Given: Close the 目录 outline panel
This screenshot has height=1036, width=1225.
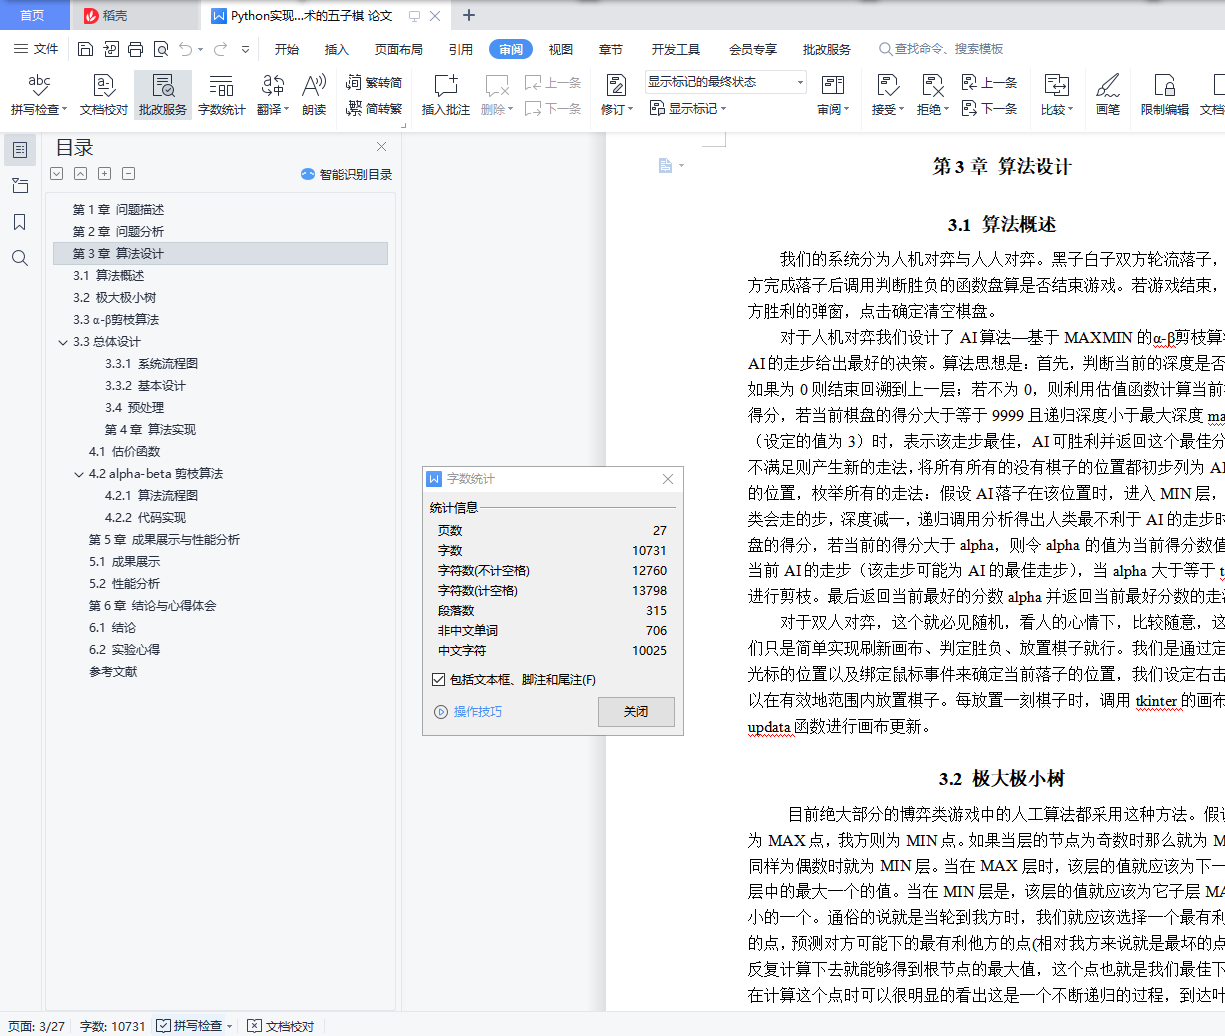Looking at the screenshot, I should [381, 147].
